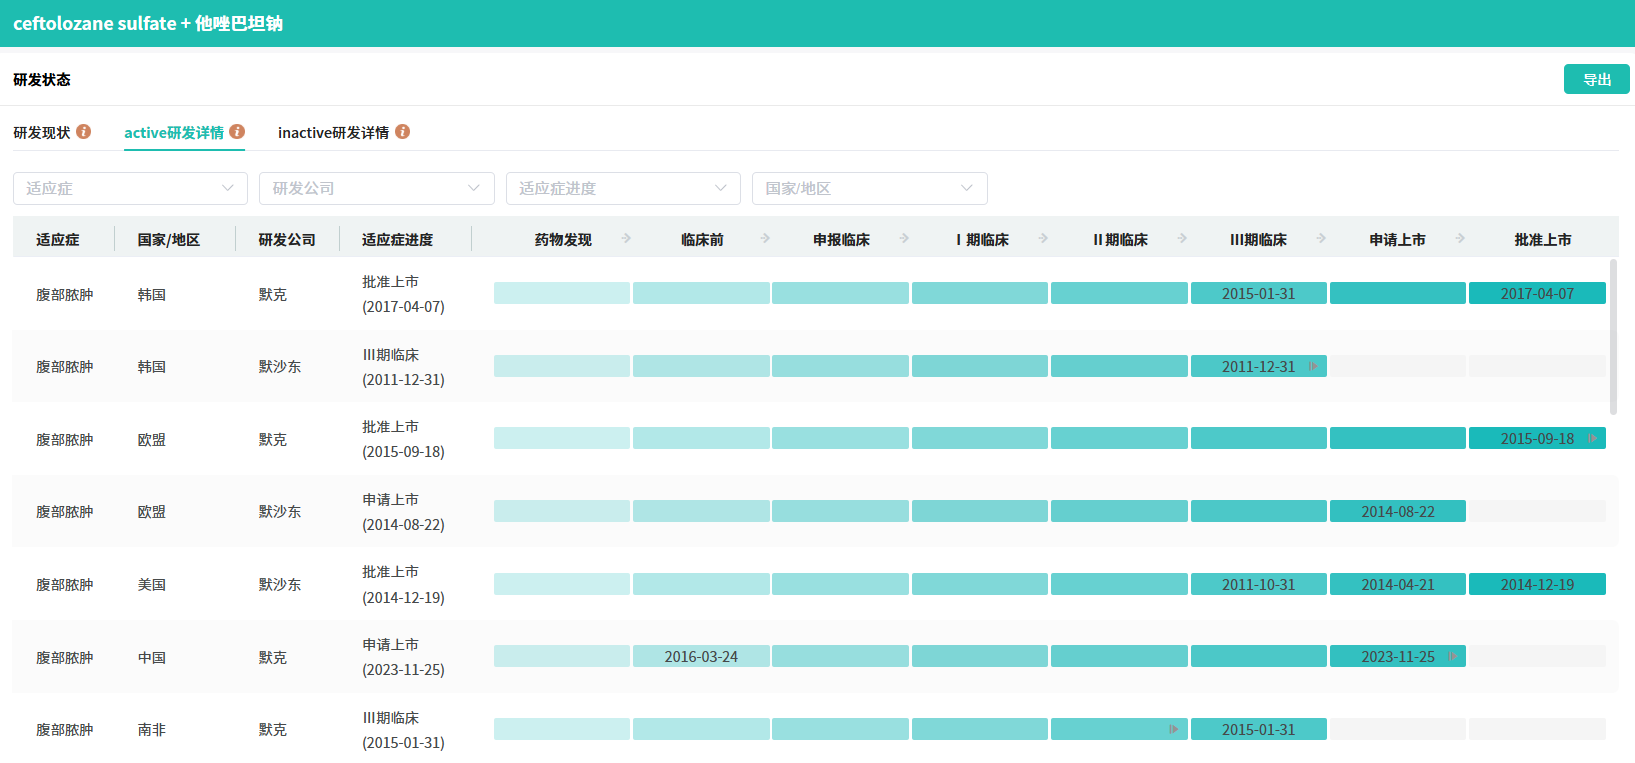
Task: Click the arrow icon after 申请上市 header
Action: [1460, 239]
